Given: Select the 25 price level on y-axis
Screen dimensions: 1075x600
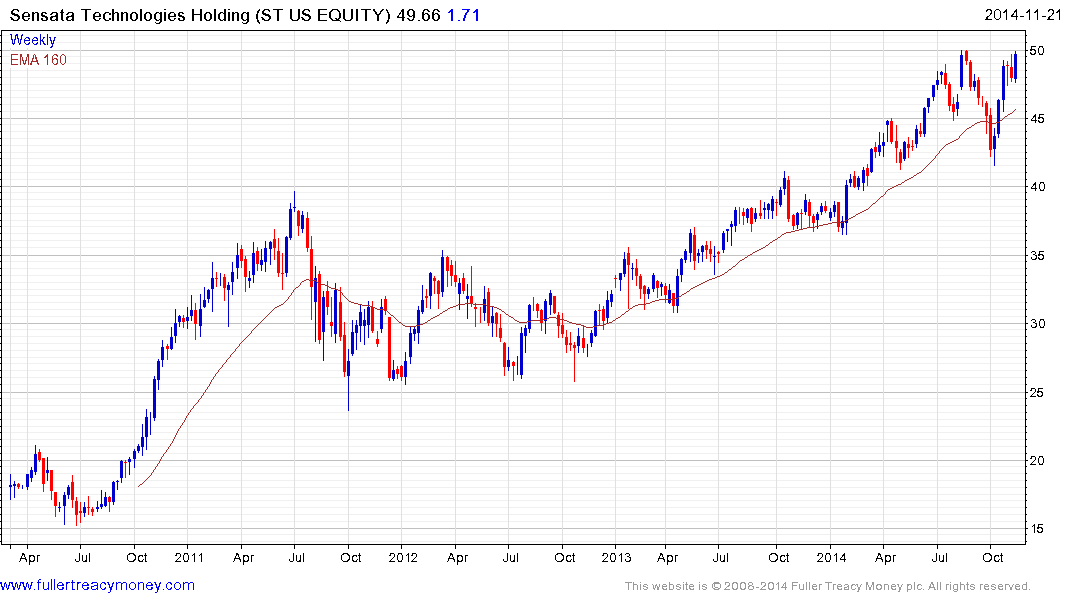Looking at the screenshot, I should point(1038,392).
